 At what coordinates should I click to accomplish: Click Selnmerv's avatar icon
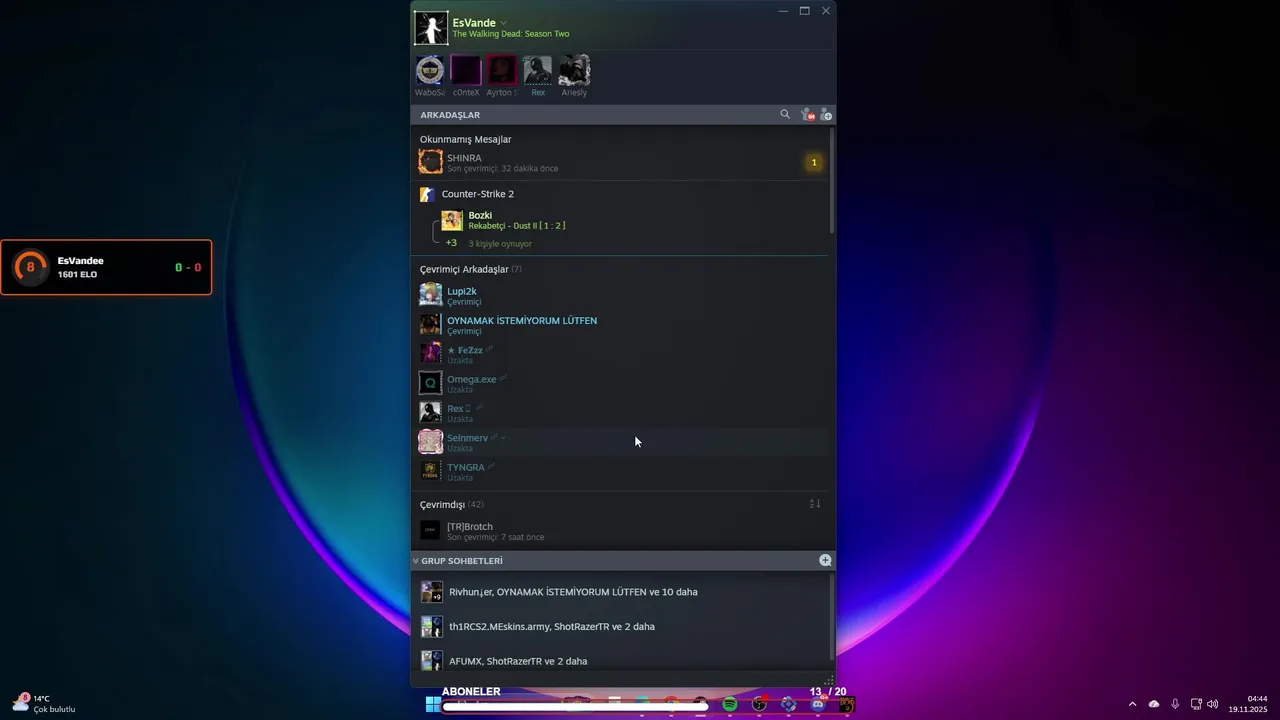[x=430, y=441]
